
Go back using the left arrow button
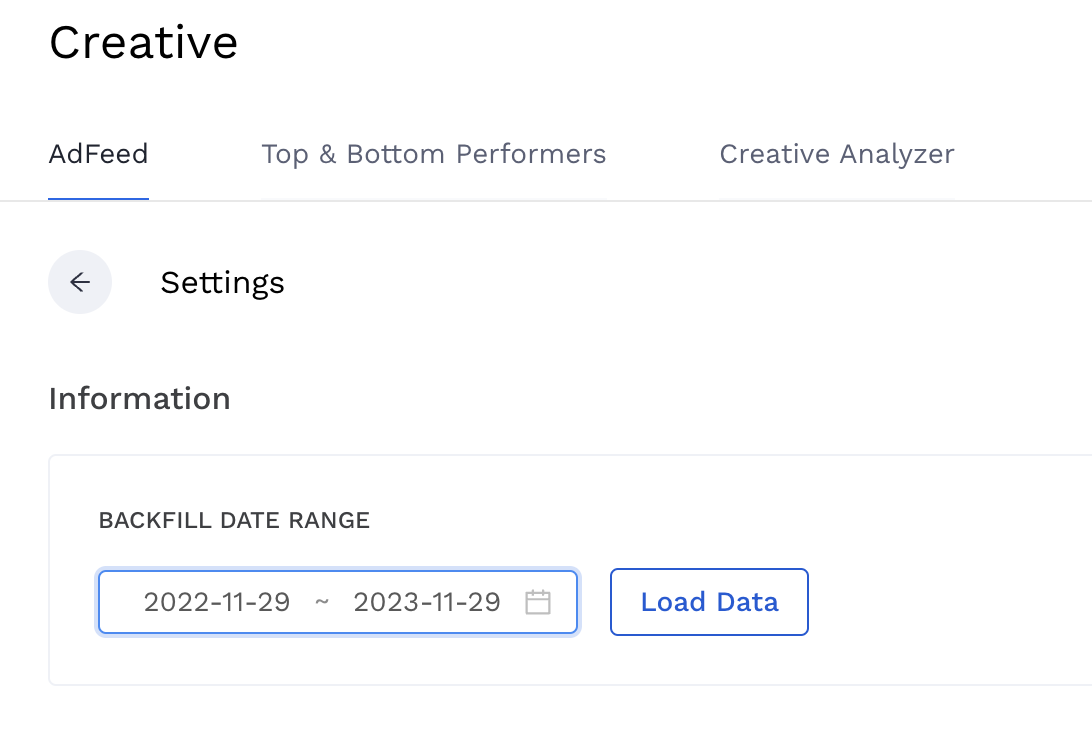point(80,282)
